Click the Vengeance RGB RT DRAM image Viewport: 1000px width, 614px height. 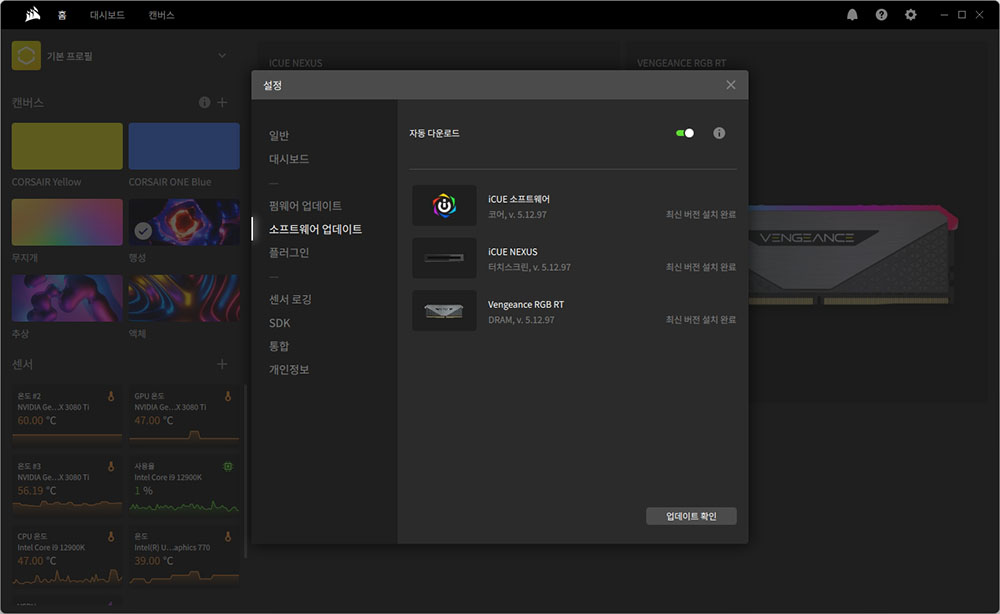pos(444,311)
